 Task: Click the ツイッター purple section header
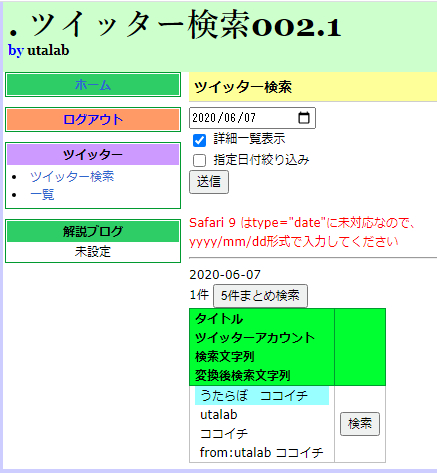click(93, 154)
